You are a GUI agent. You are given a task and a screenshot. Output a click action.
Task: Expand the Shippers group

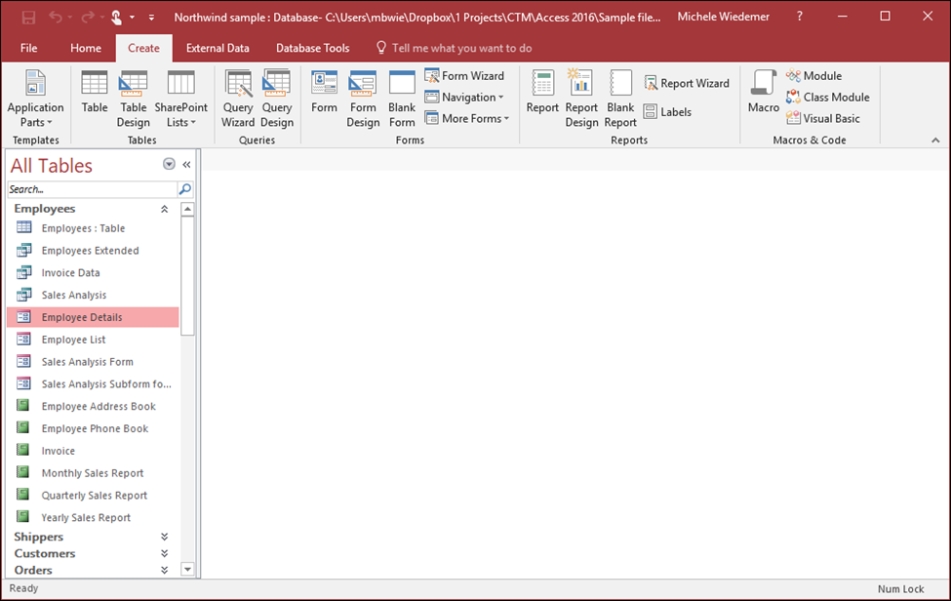[x=164, y=537]
